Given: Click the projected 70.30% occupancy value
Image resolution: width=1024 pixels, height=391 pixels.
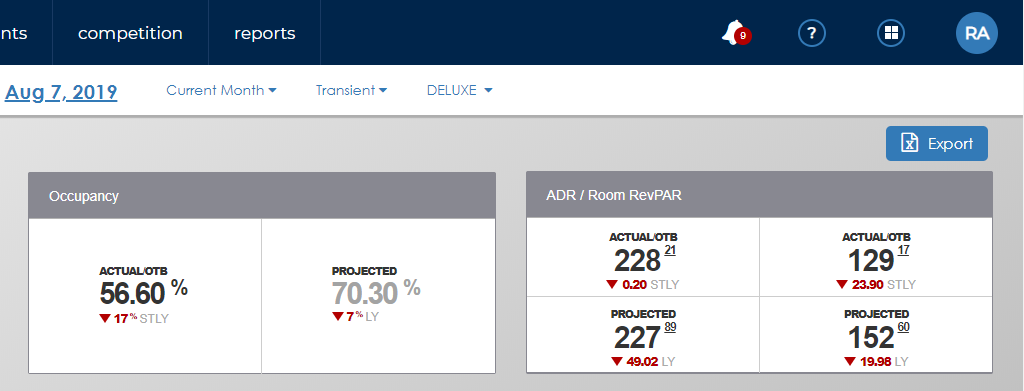Looking at the screenshot, I should pos(376,292).
